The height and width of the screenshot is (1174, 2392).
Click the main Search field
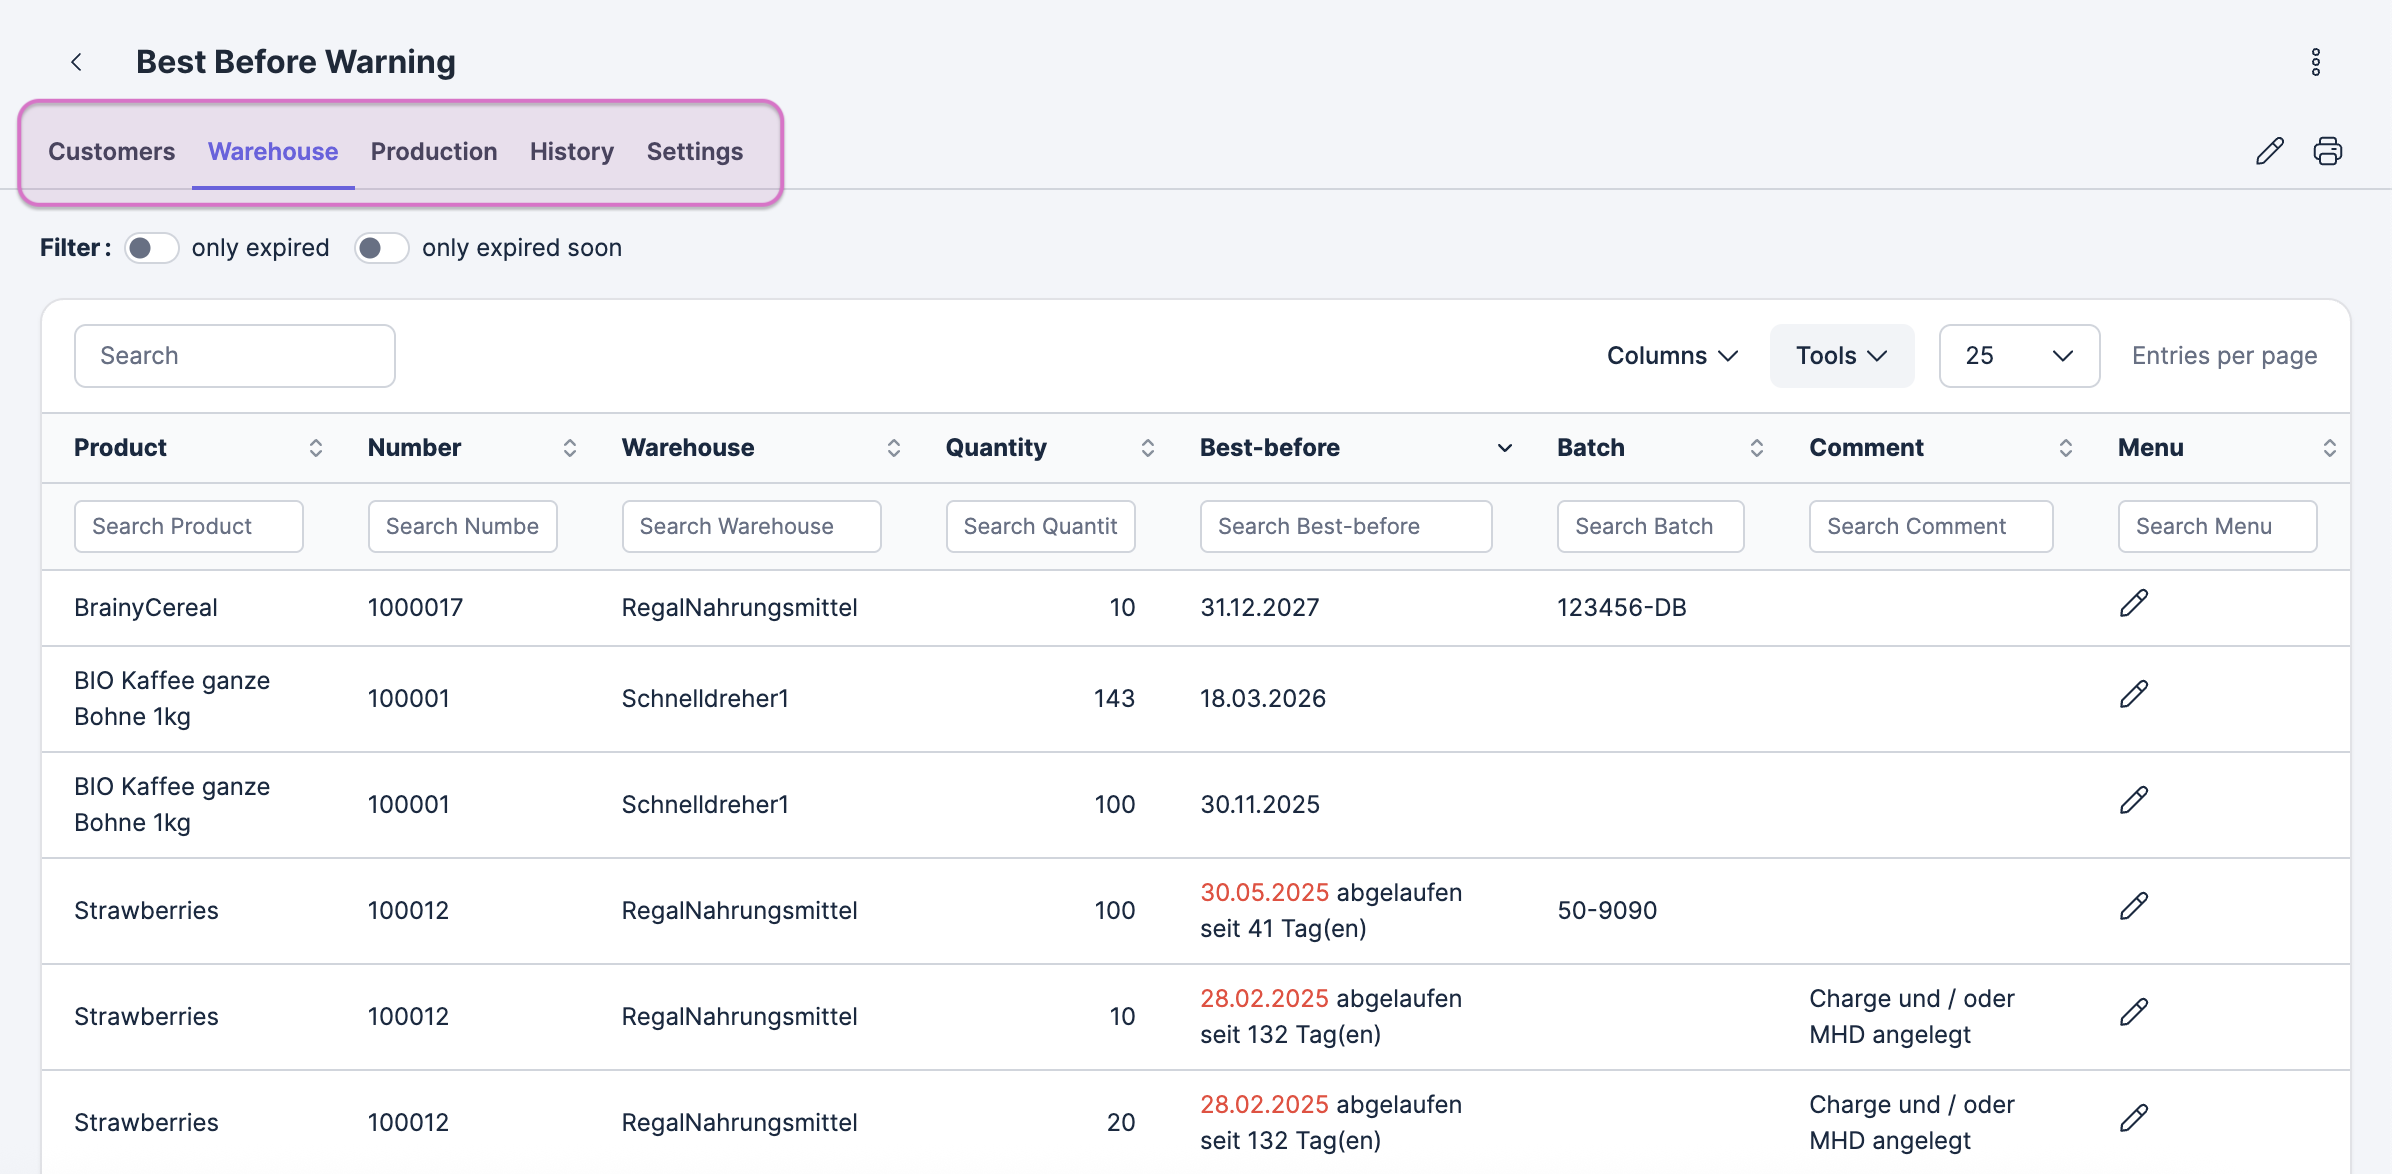(x=234, y=356)
